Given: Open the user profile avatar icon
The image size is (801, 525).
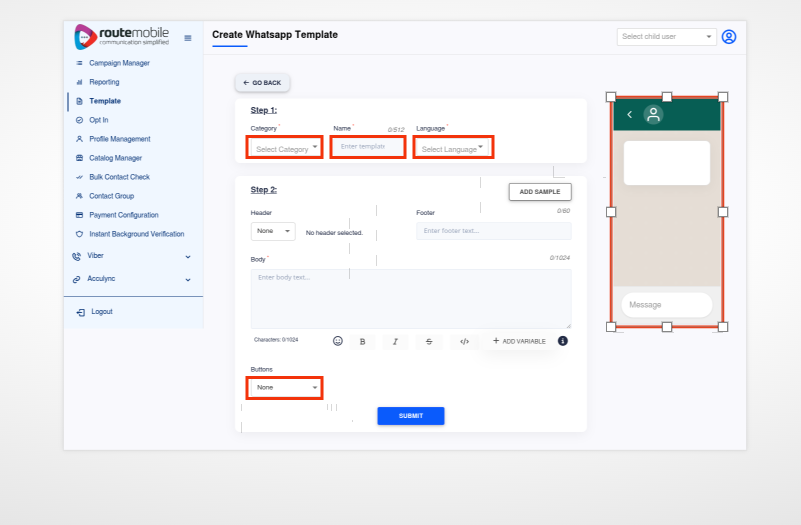Looking at the screenshot, I should [x=729, y=37].
